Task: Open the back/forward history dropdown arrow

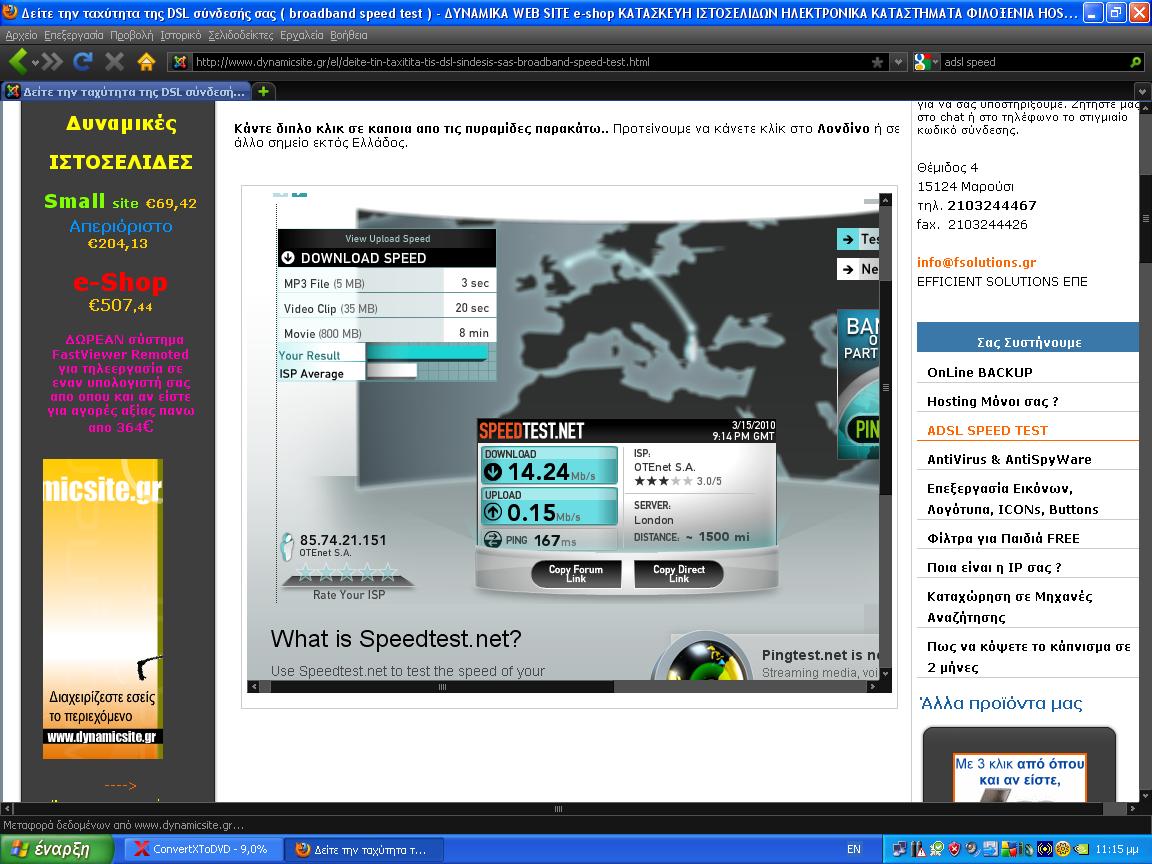Action: (x=35, y=62)
